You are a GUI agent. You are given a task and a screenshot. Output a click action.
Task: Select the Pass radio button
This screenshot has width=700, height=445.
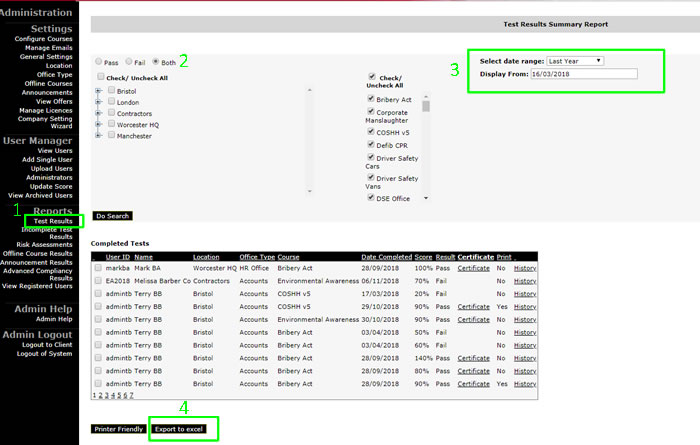tap(98, 62)
